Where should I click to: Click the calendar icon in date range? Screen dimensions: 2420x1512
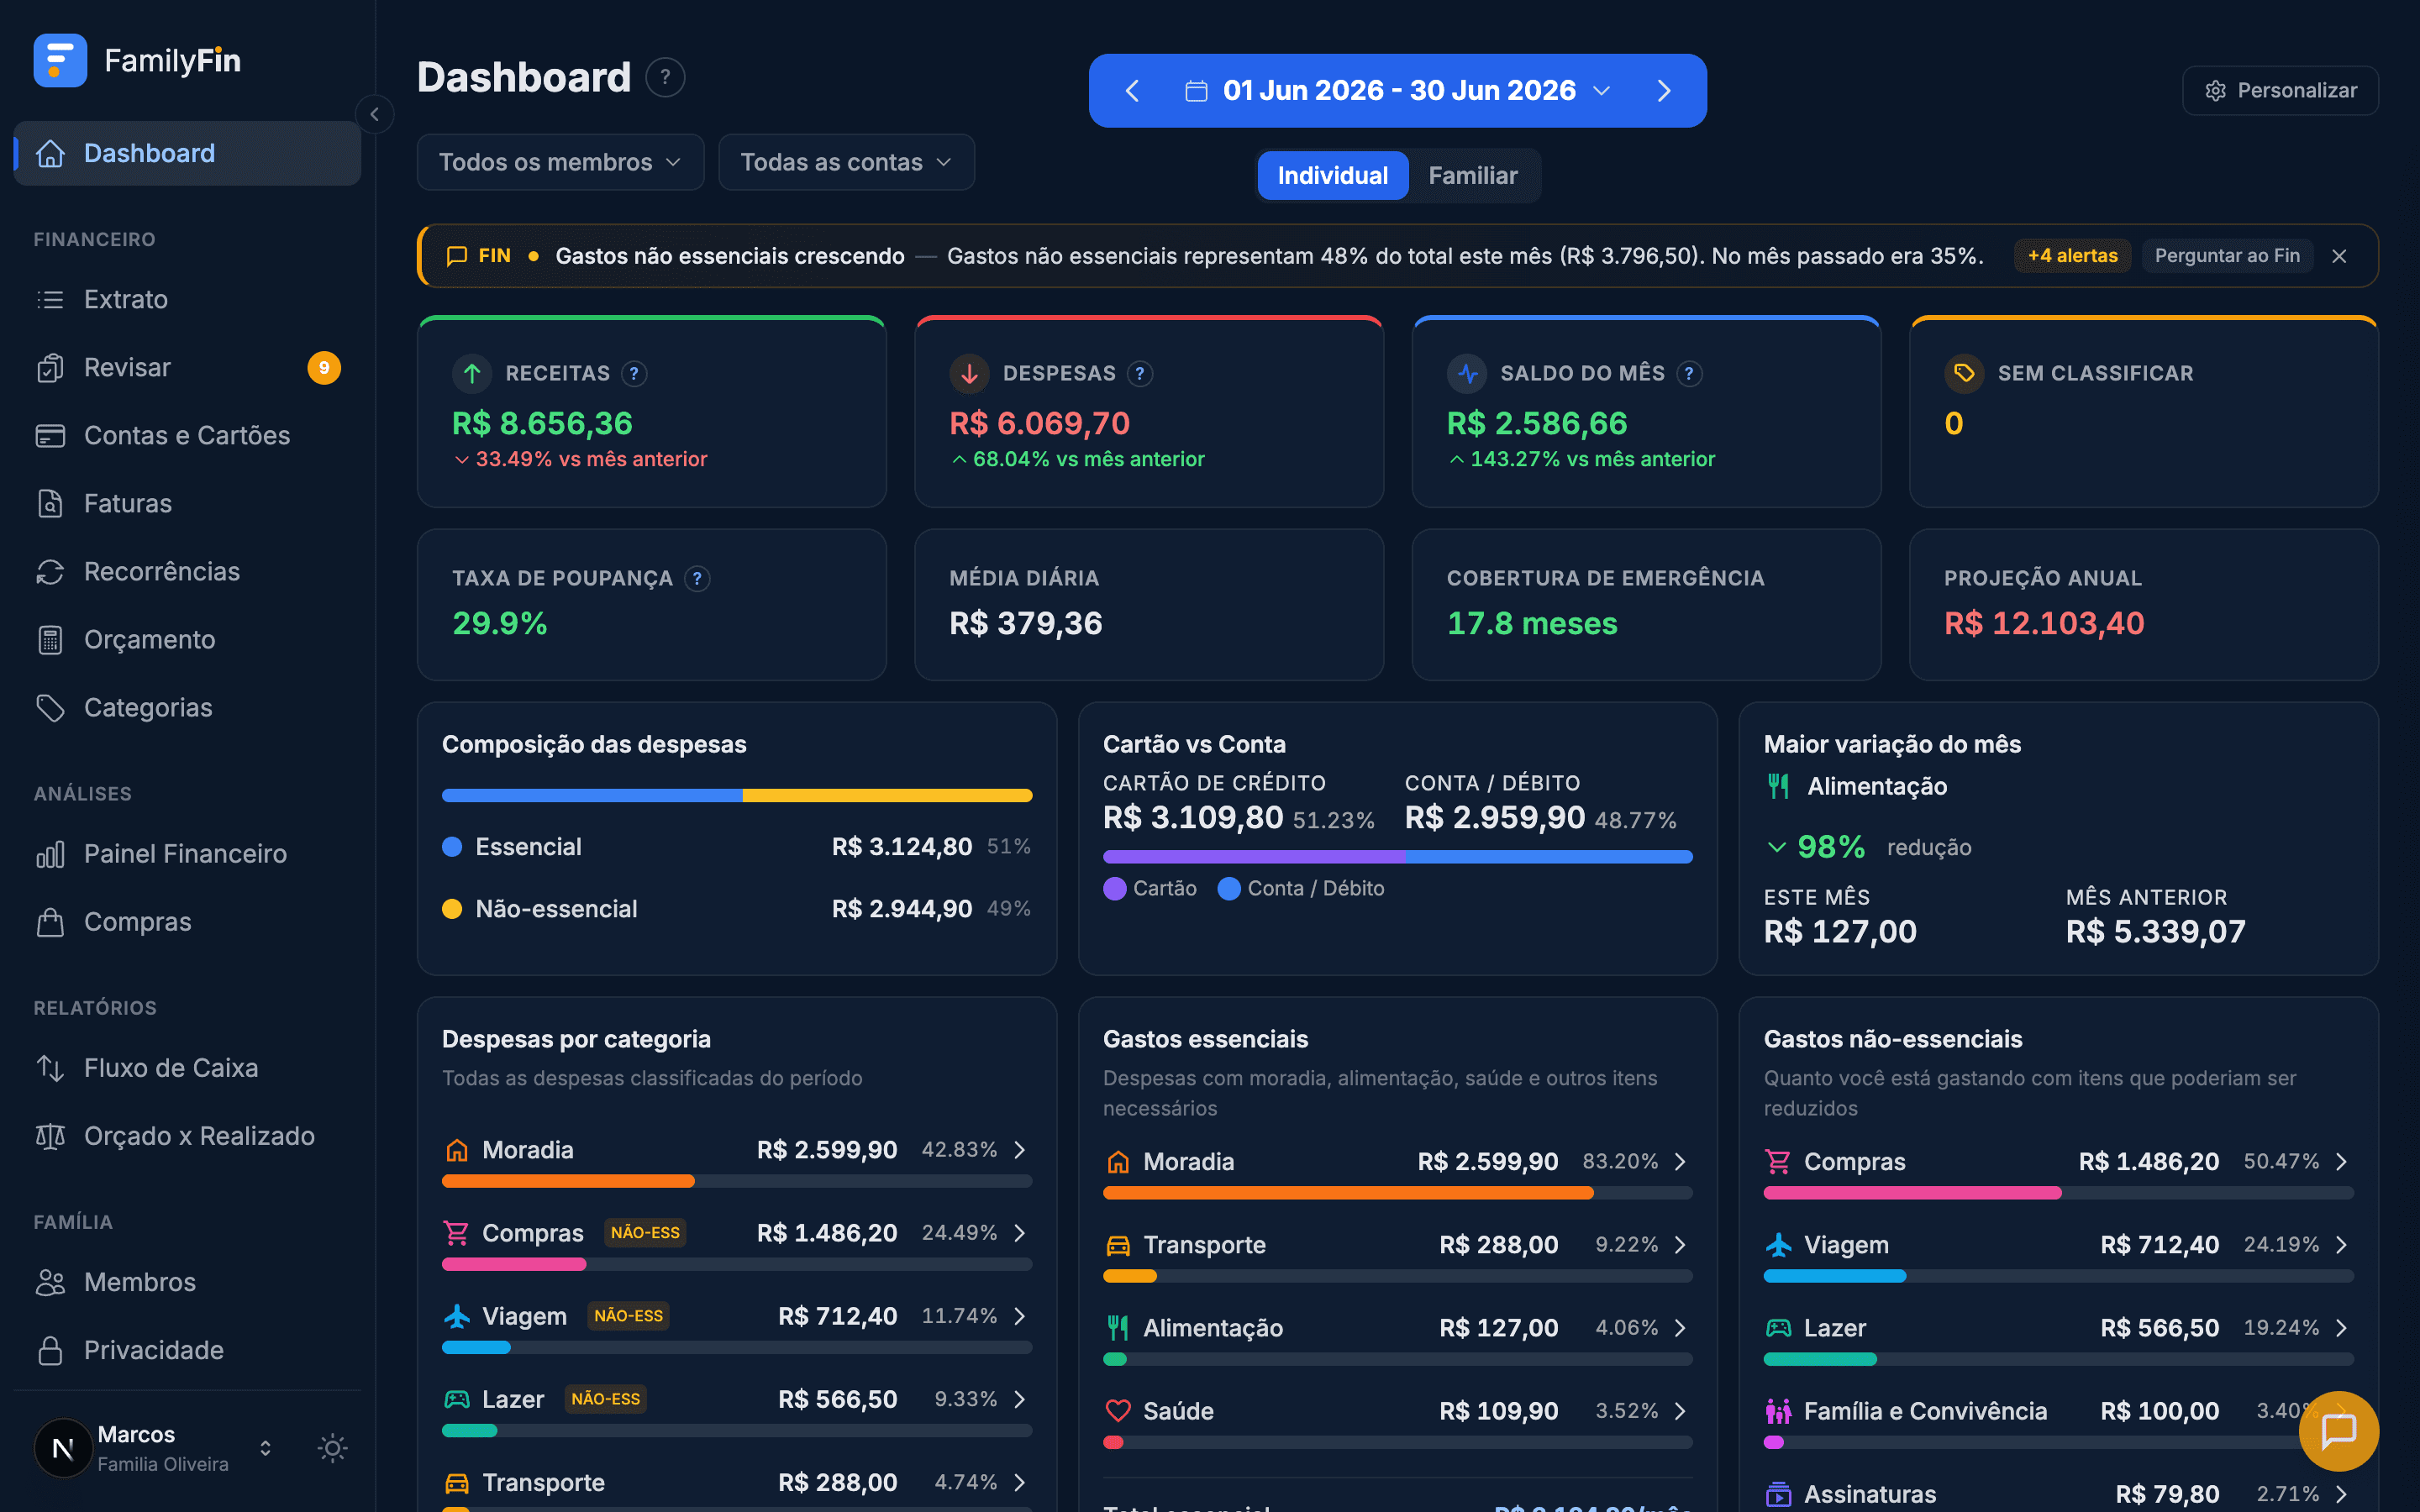(1196, 91)
